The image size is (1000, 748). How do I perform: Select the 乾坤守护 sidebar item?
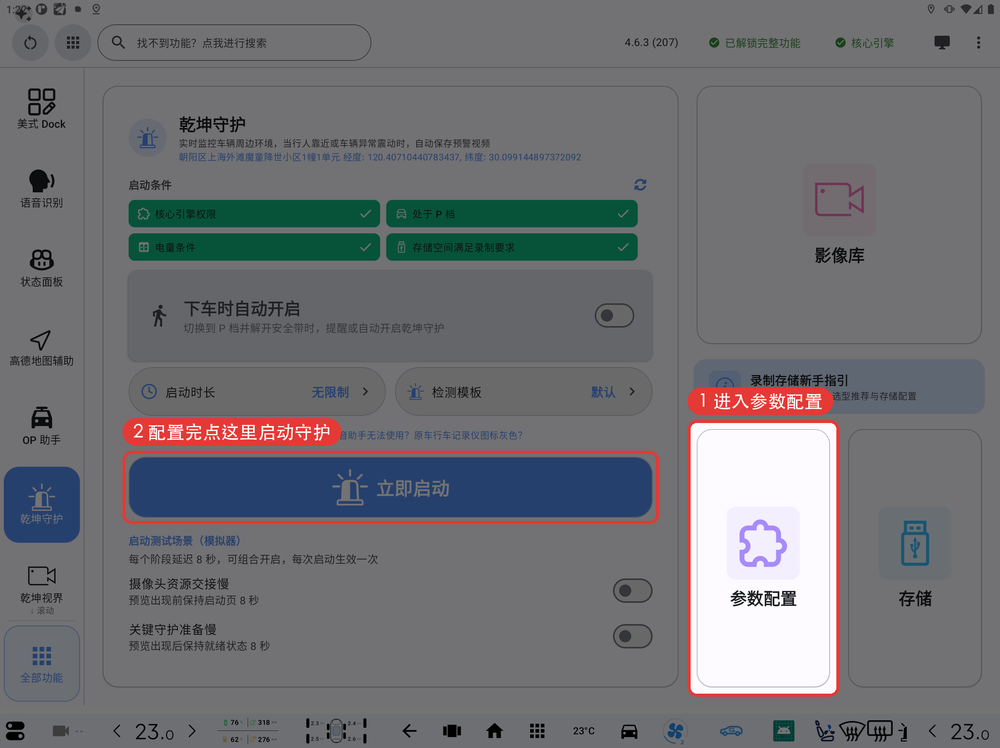click(x=41, y=504)
